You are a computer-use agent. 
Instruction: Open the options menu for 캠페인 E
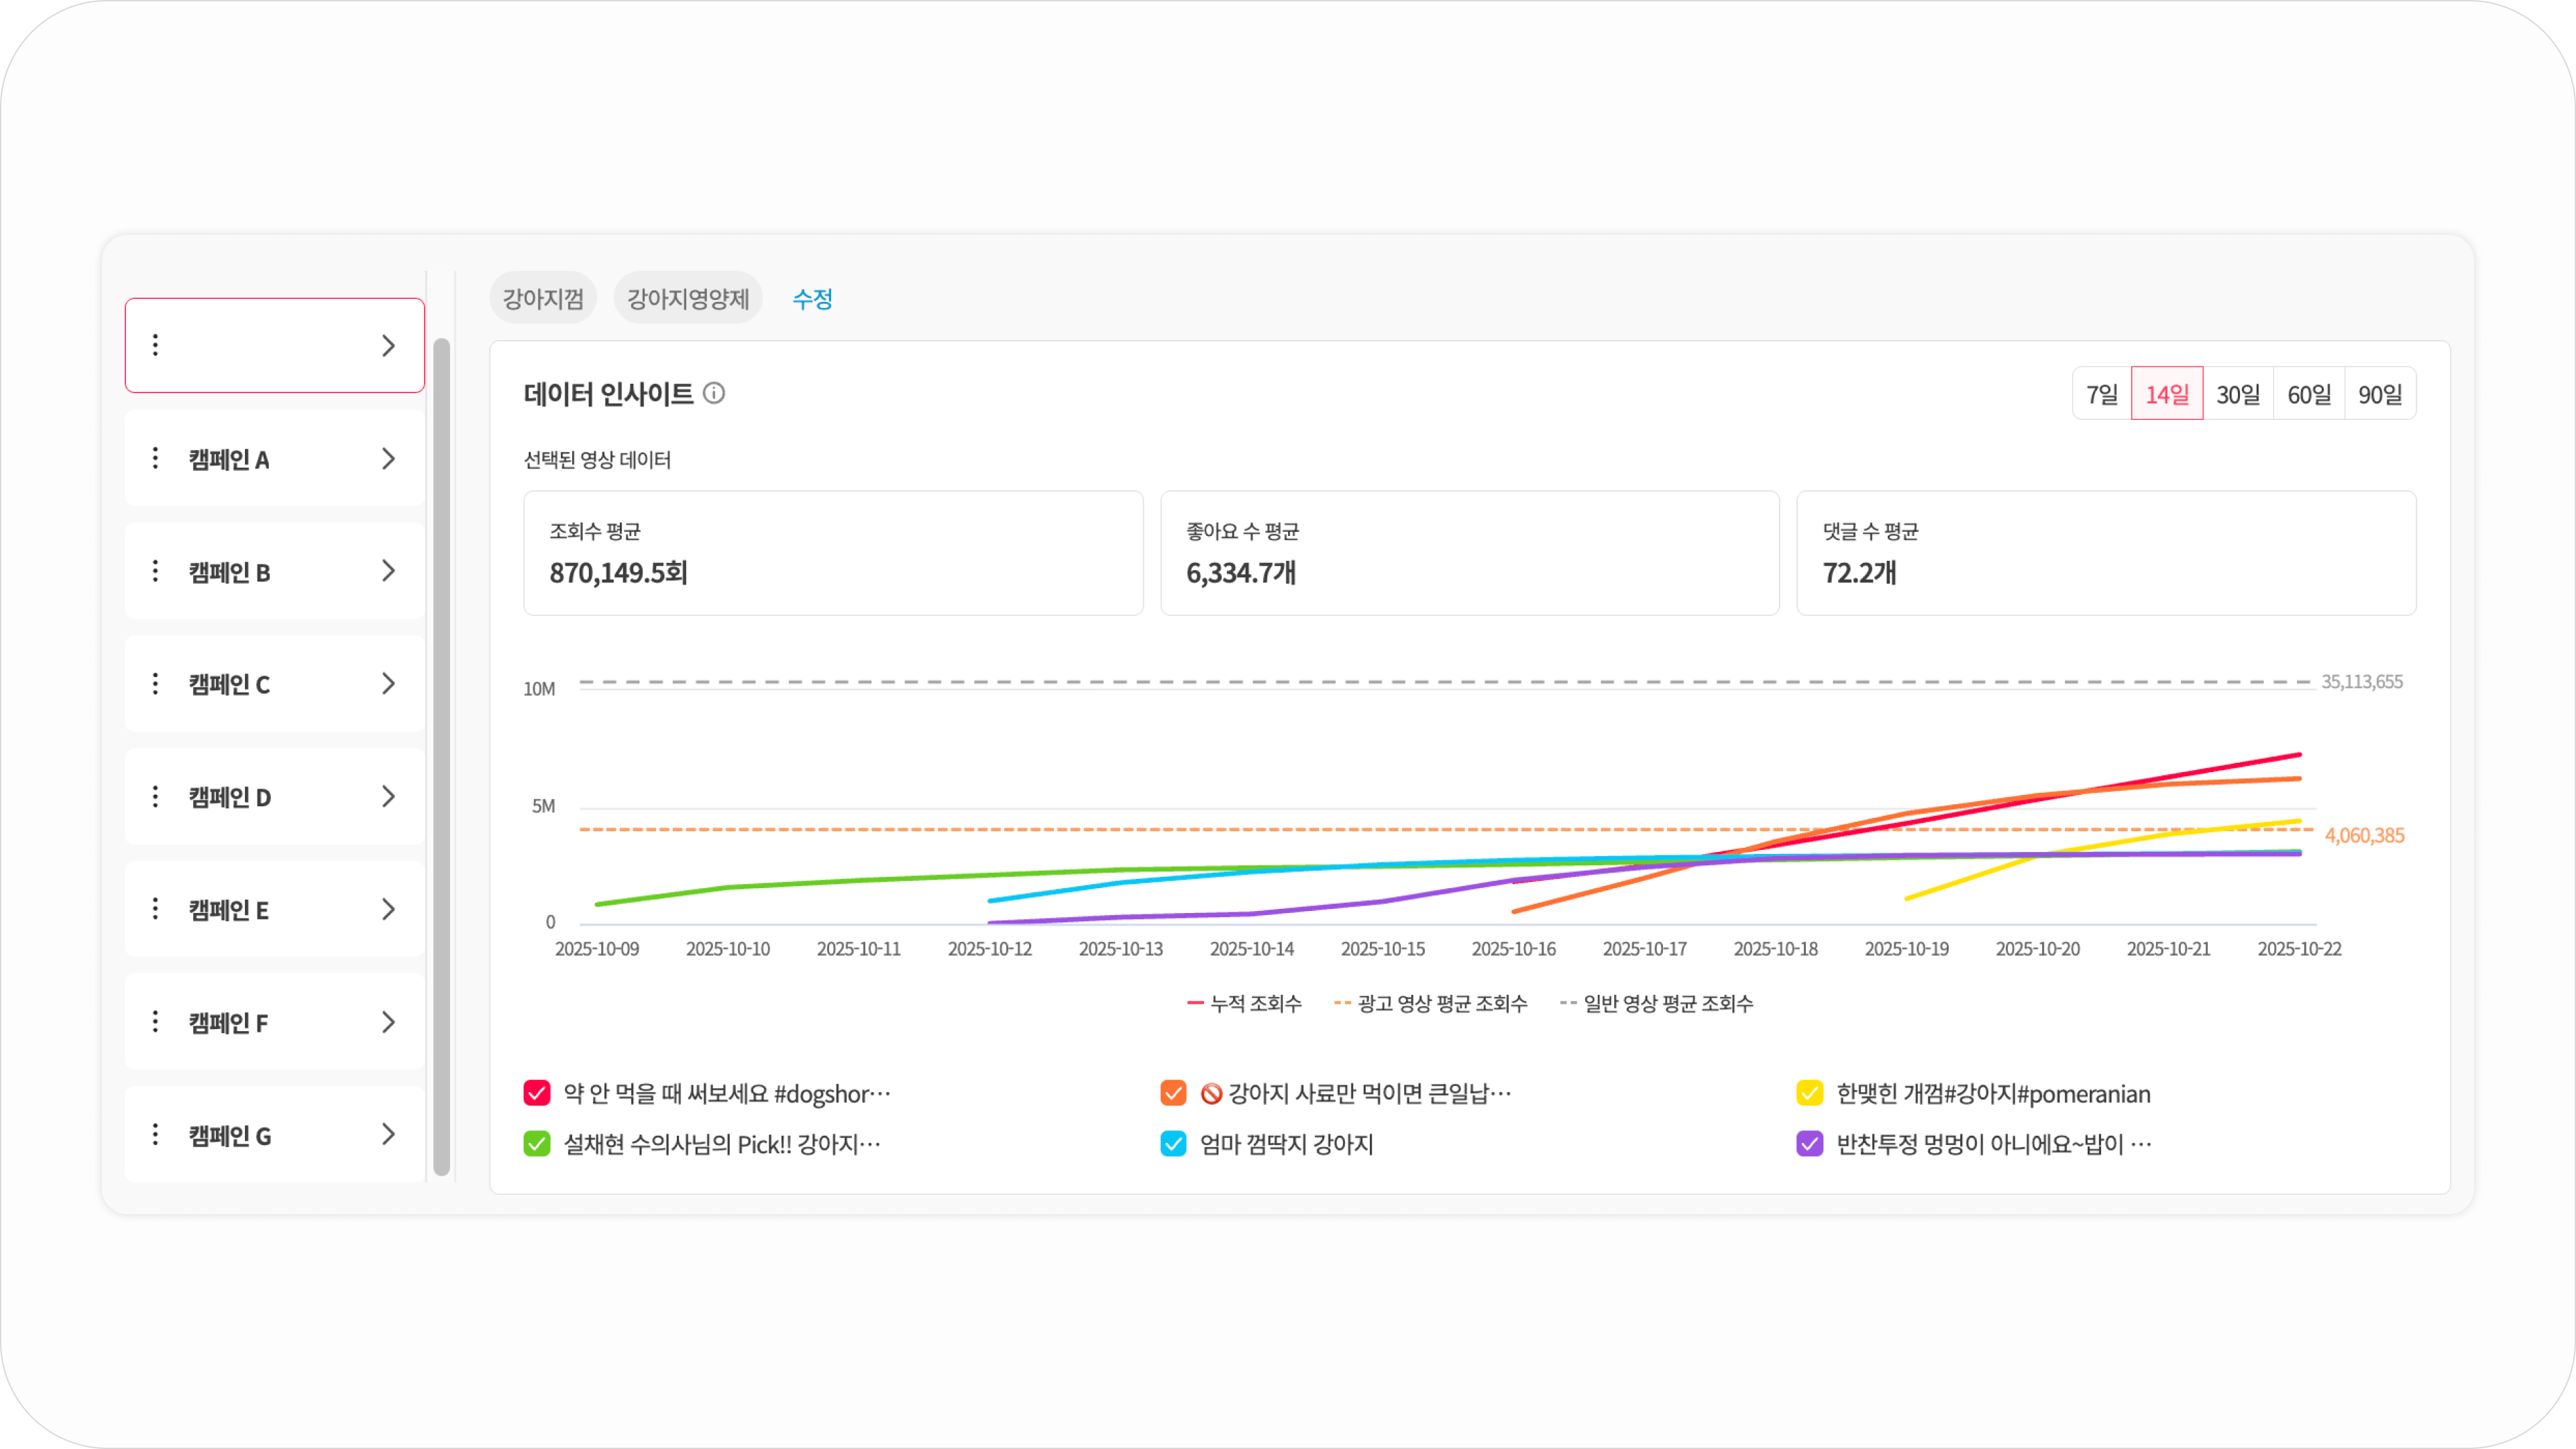[x=155, y=909]
